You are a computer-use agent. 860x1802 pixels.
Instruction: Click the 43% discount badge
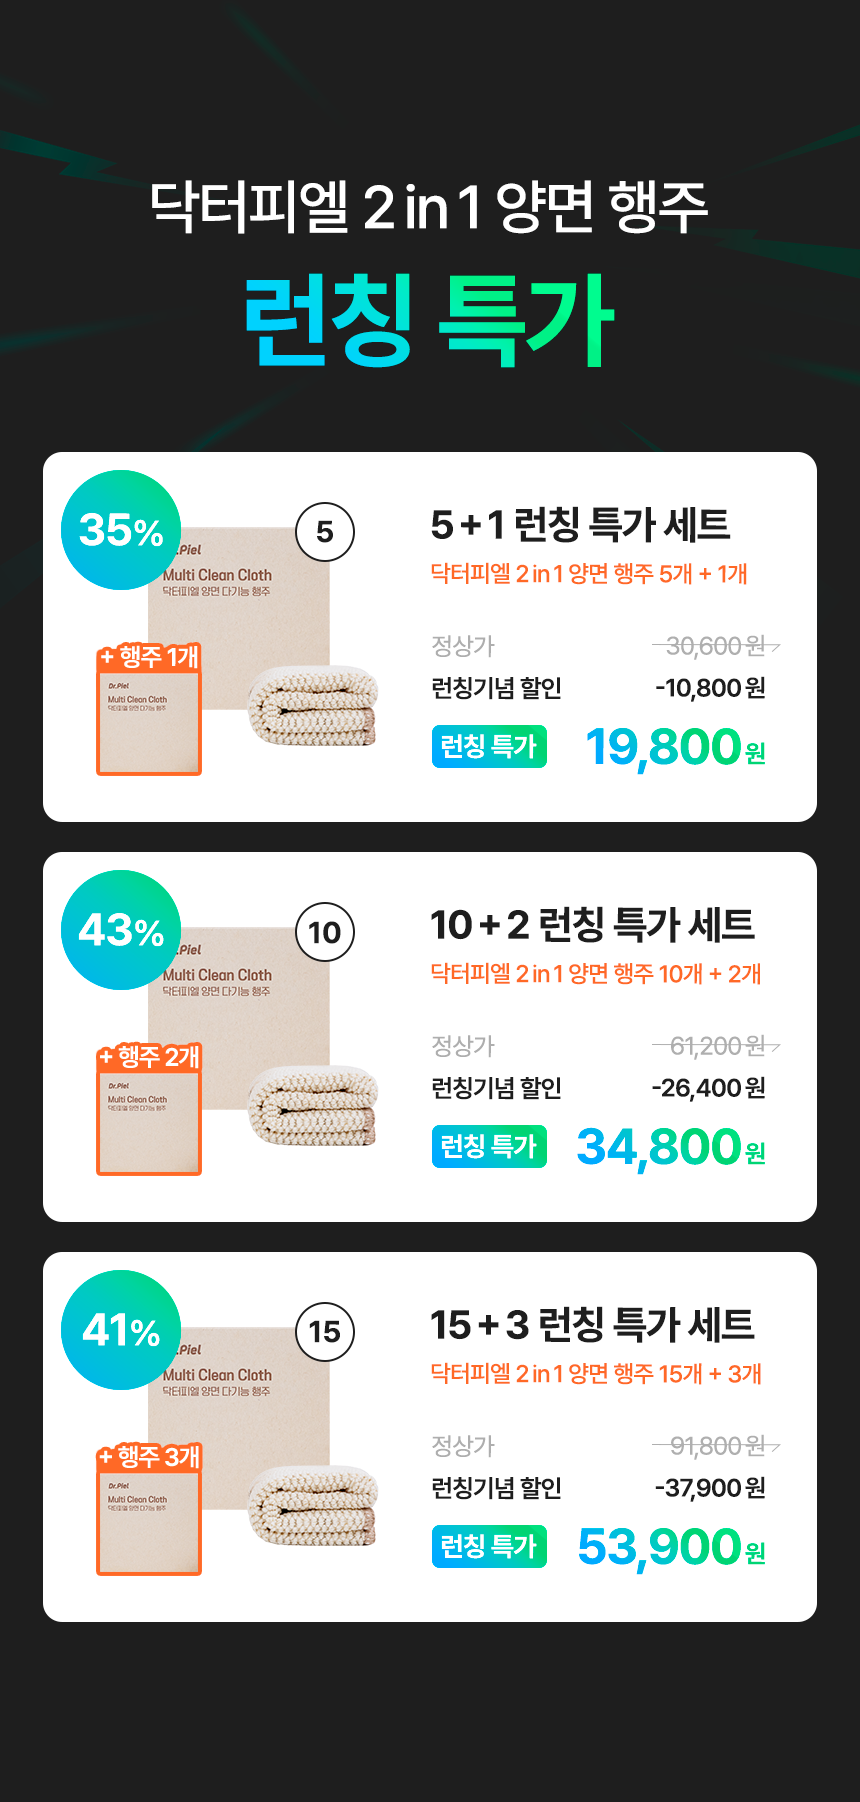(x=121, y=930)
